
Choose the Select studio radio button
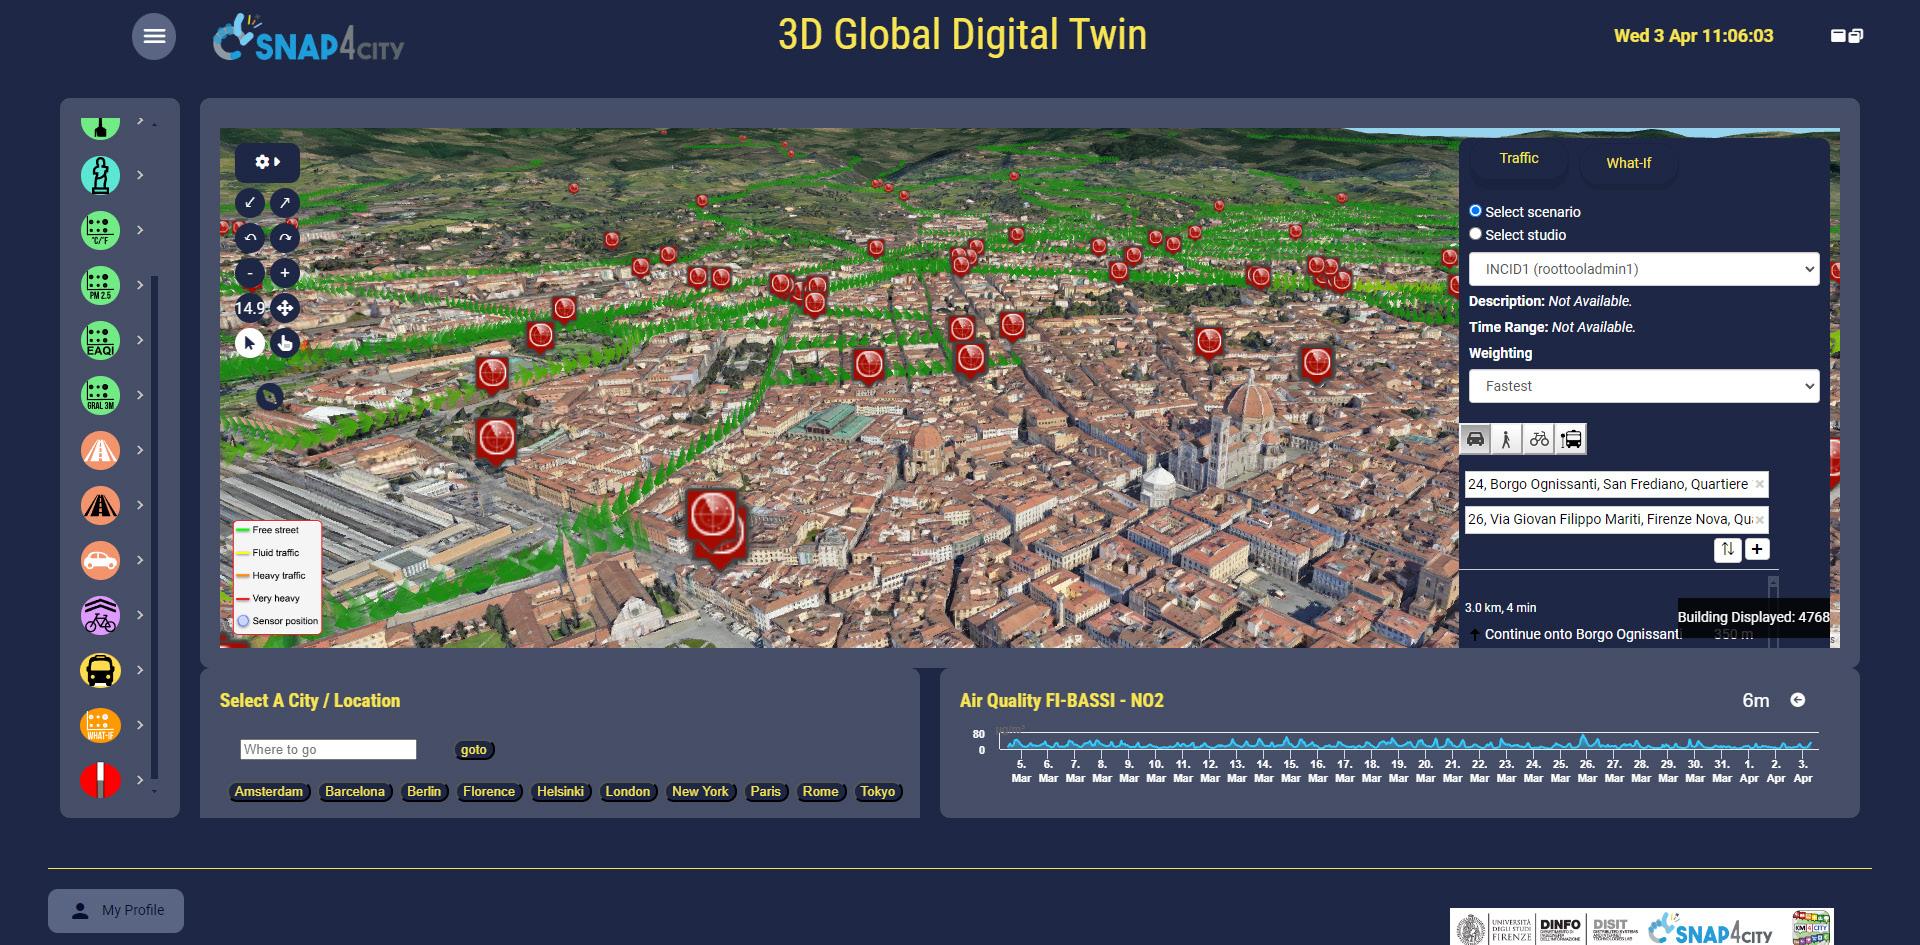[1475, 234]
